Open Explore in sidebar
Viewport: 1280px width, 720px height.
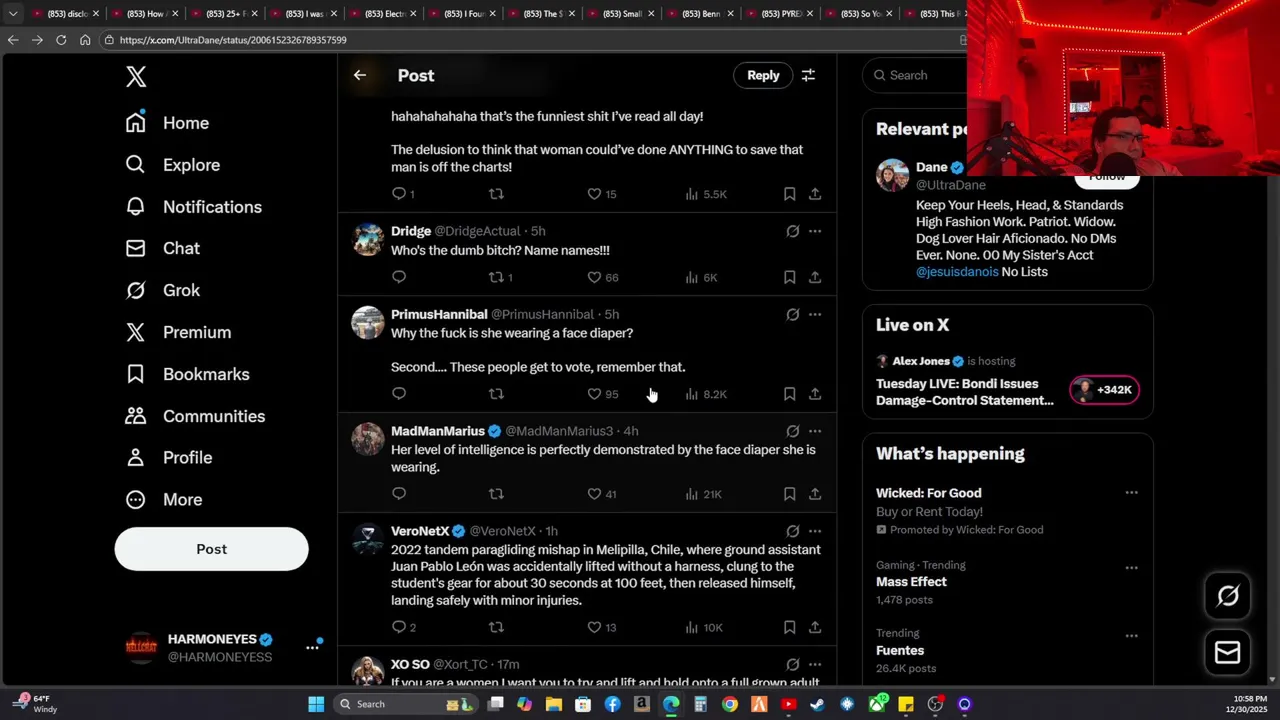(172, 165)
